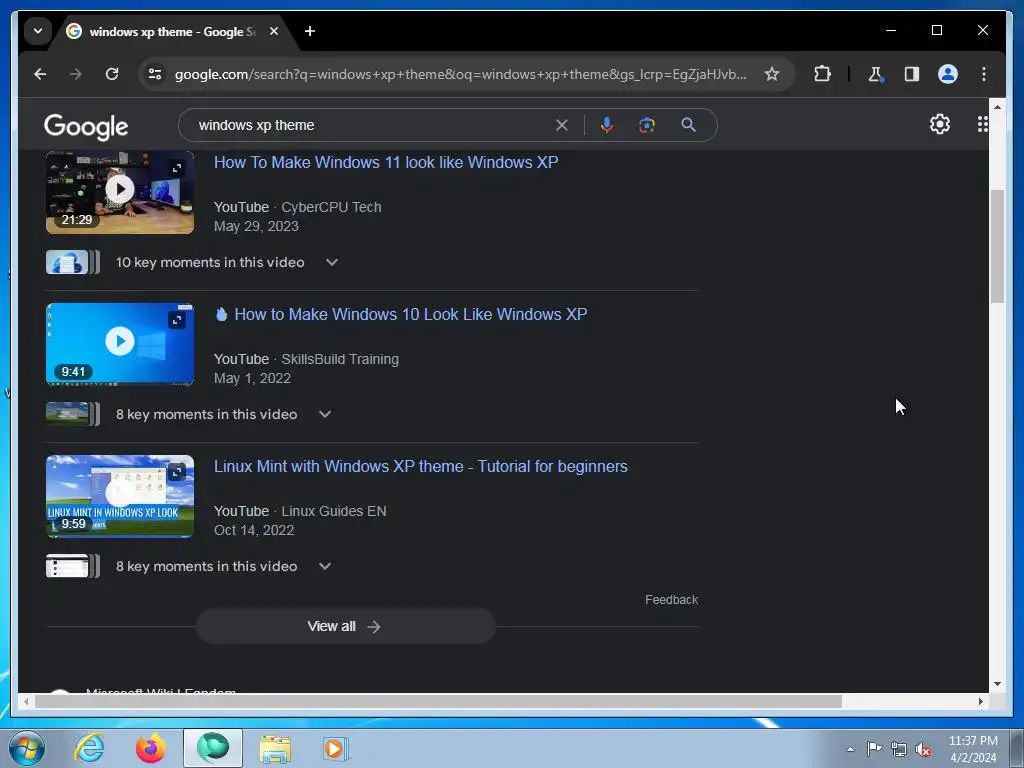Expand preview on Linux Mint video thumbnail
1024x768 pixels.
pyautogui.click(x=177, y=472)
